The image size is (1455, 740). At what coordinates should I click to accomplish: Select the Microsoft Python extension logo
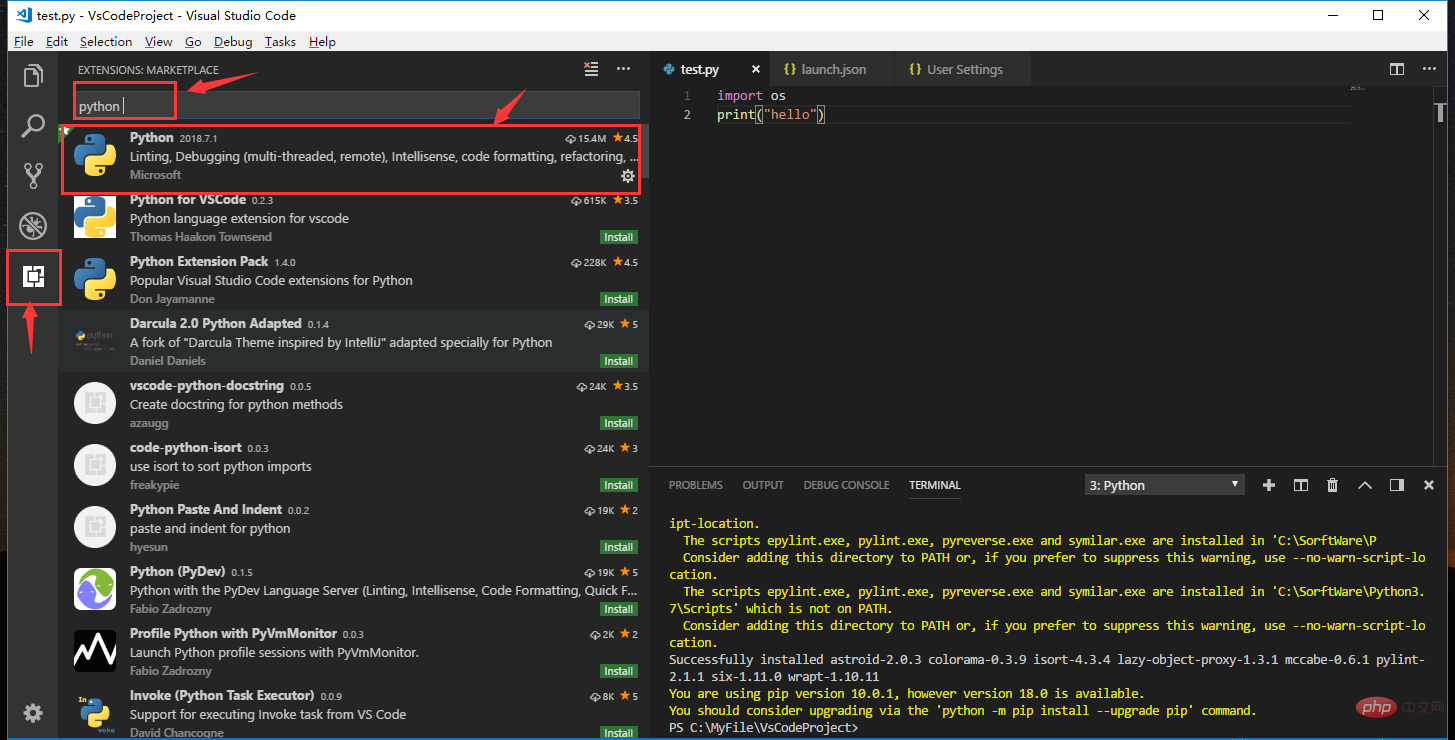point(95,156)
